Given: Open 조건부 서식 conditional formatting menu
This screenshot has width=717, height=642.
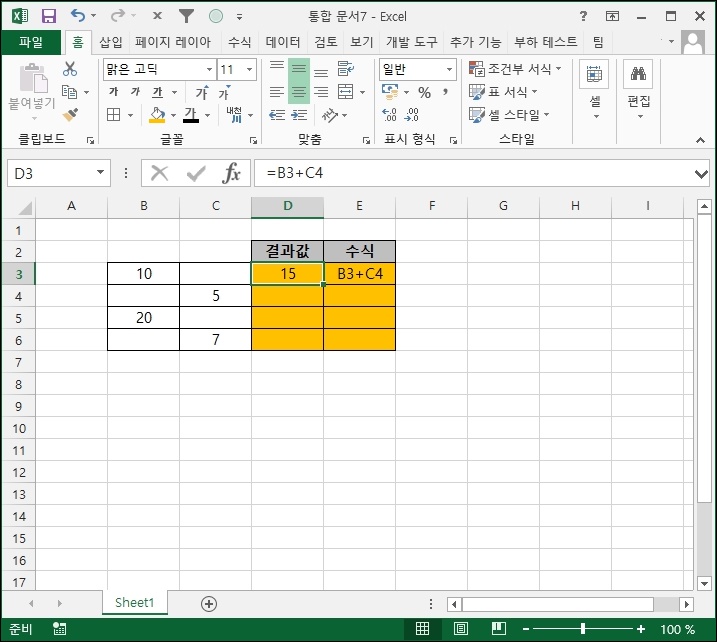Looking at the screenshot, I should [515, 69].
